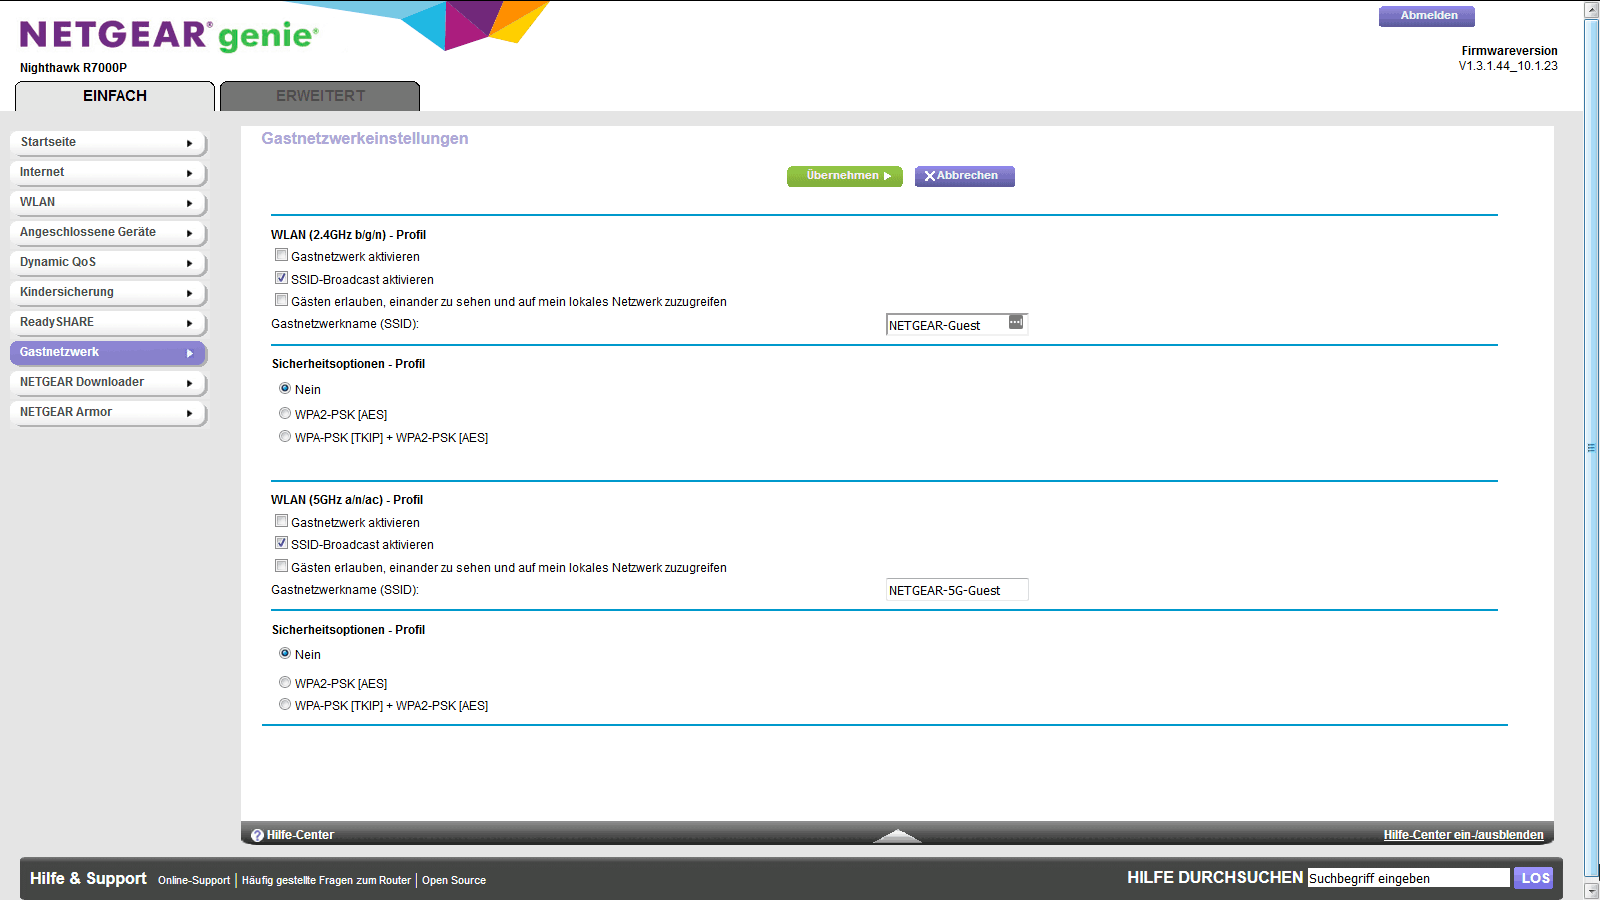
Task: Click the Abbrechen button
Action: [965, 176]
